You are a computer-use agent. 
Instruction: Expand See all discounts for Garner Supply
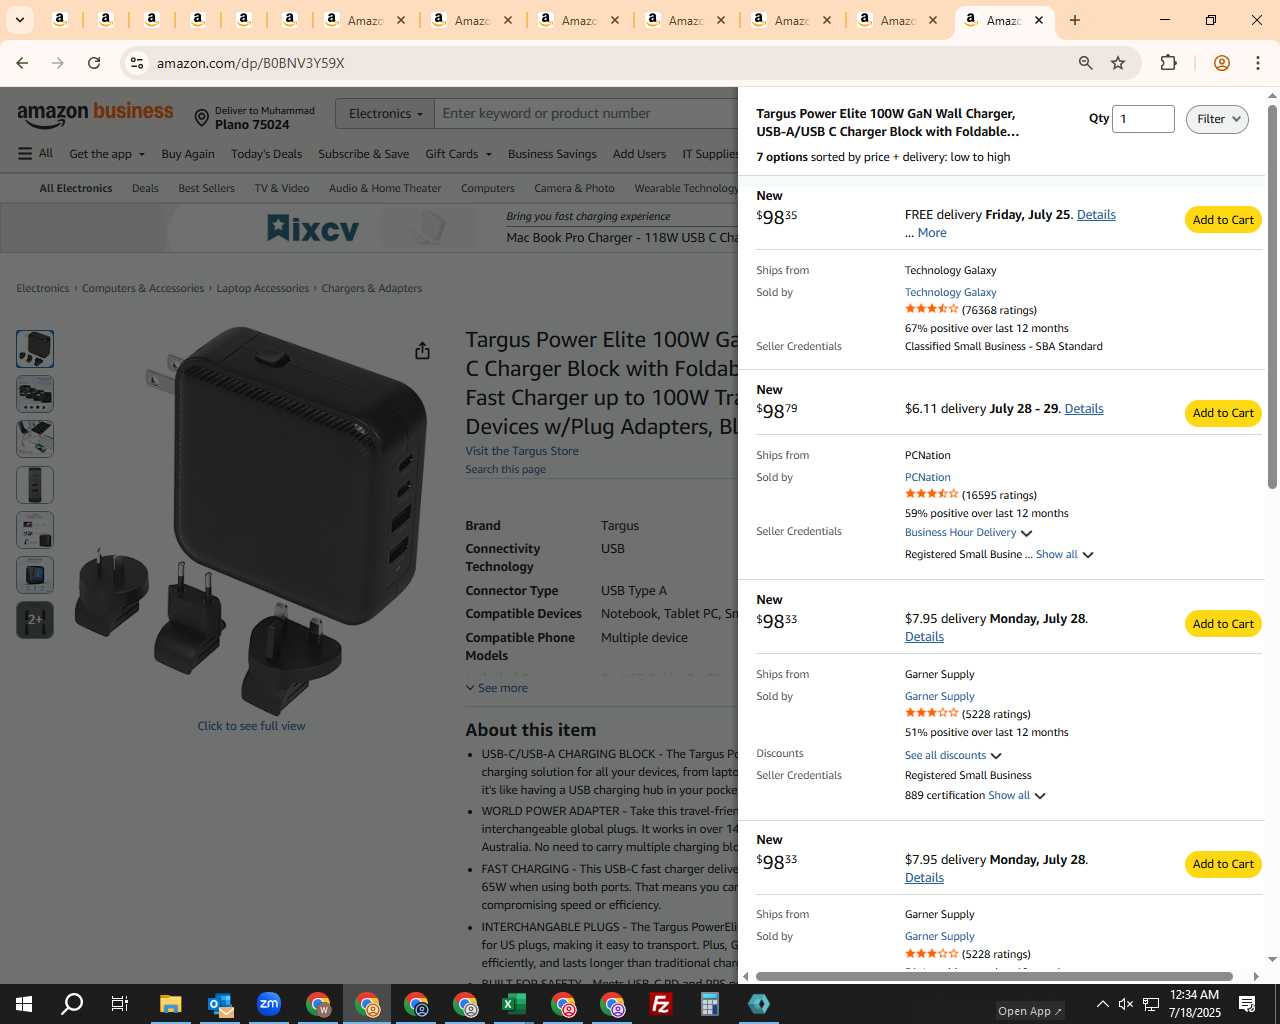(x=953, y=755)
